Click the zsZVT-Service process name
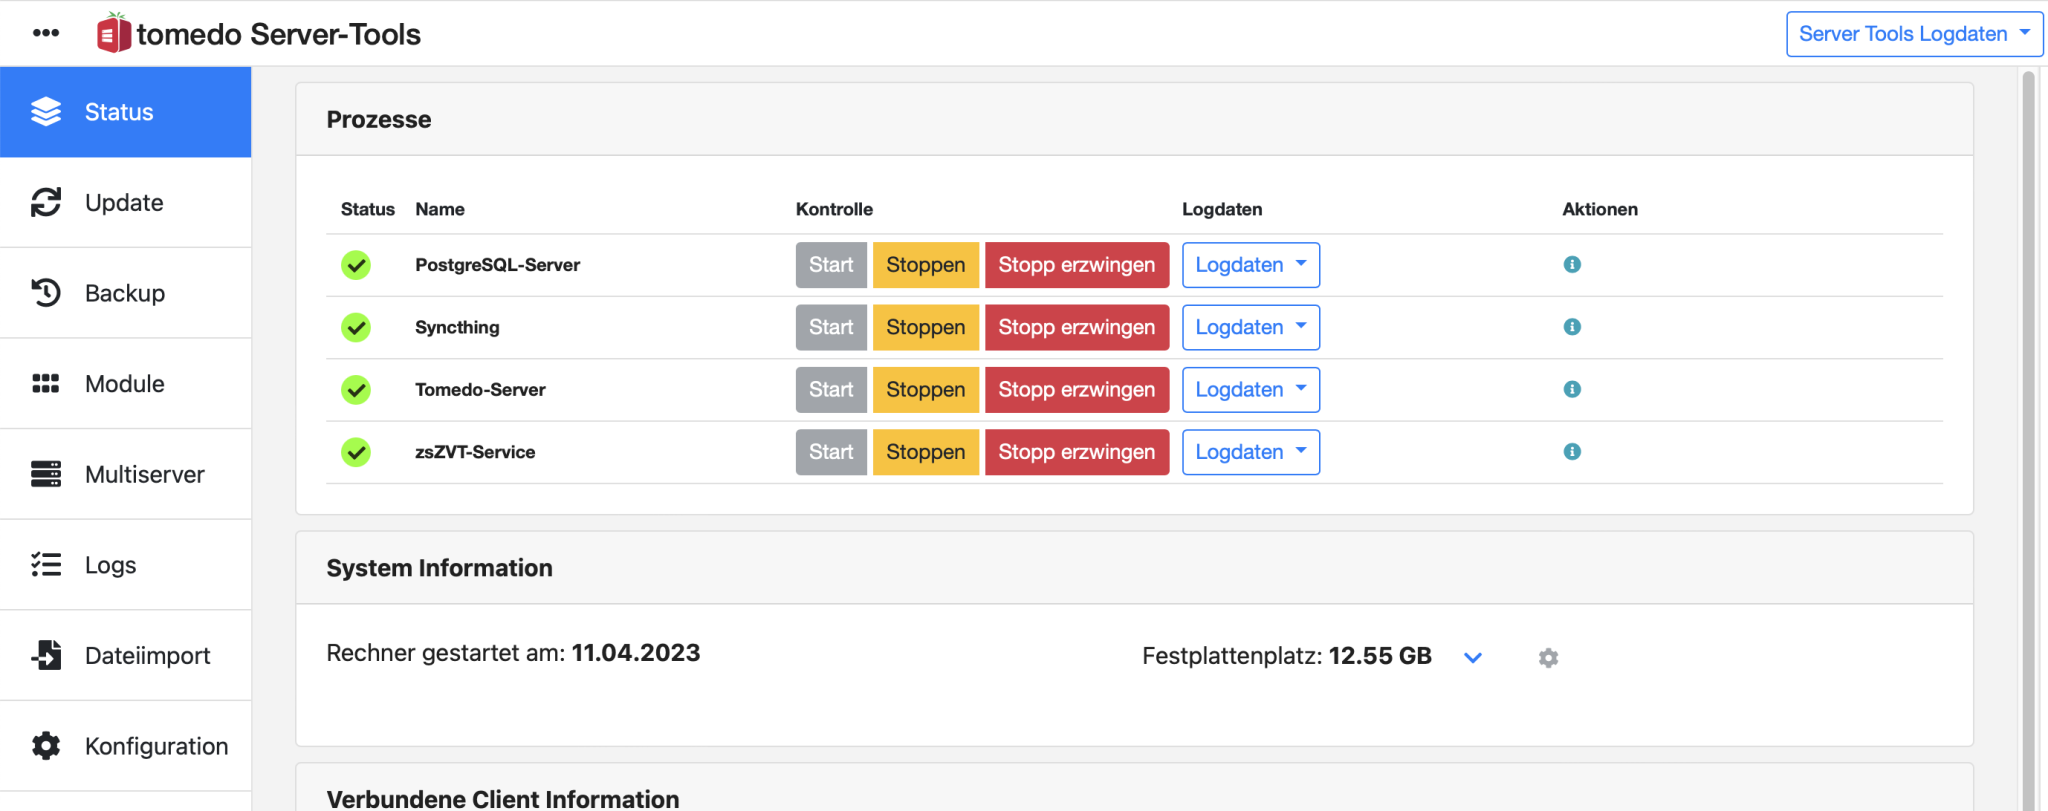The width and height of the screenshot is (2048, 811). (475, 452)
